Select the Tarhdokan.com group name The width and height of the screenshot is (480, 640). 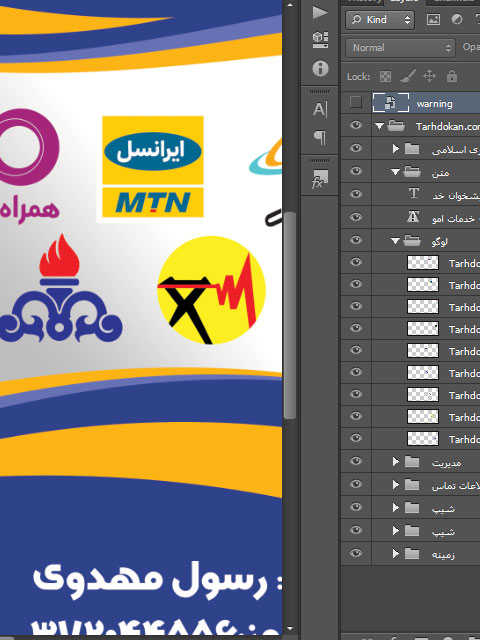pos(448,127)
